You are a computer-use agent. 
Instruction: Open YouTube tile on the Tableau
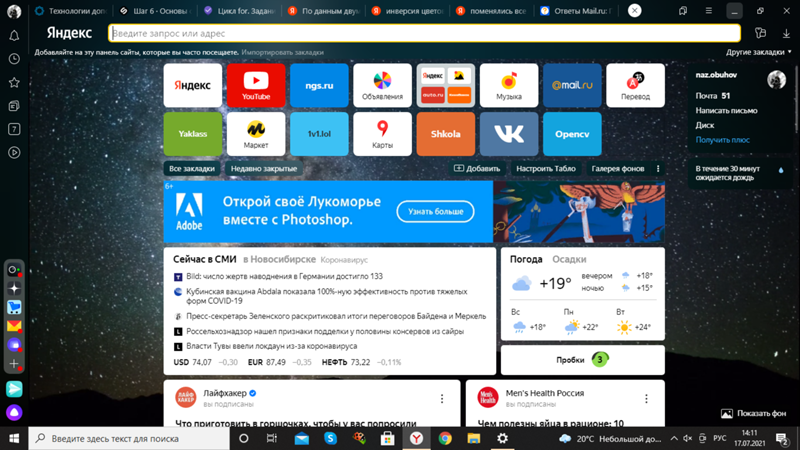[x=256, y=85]
